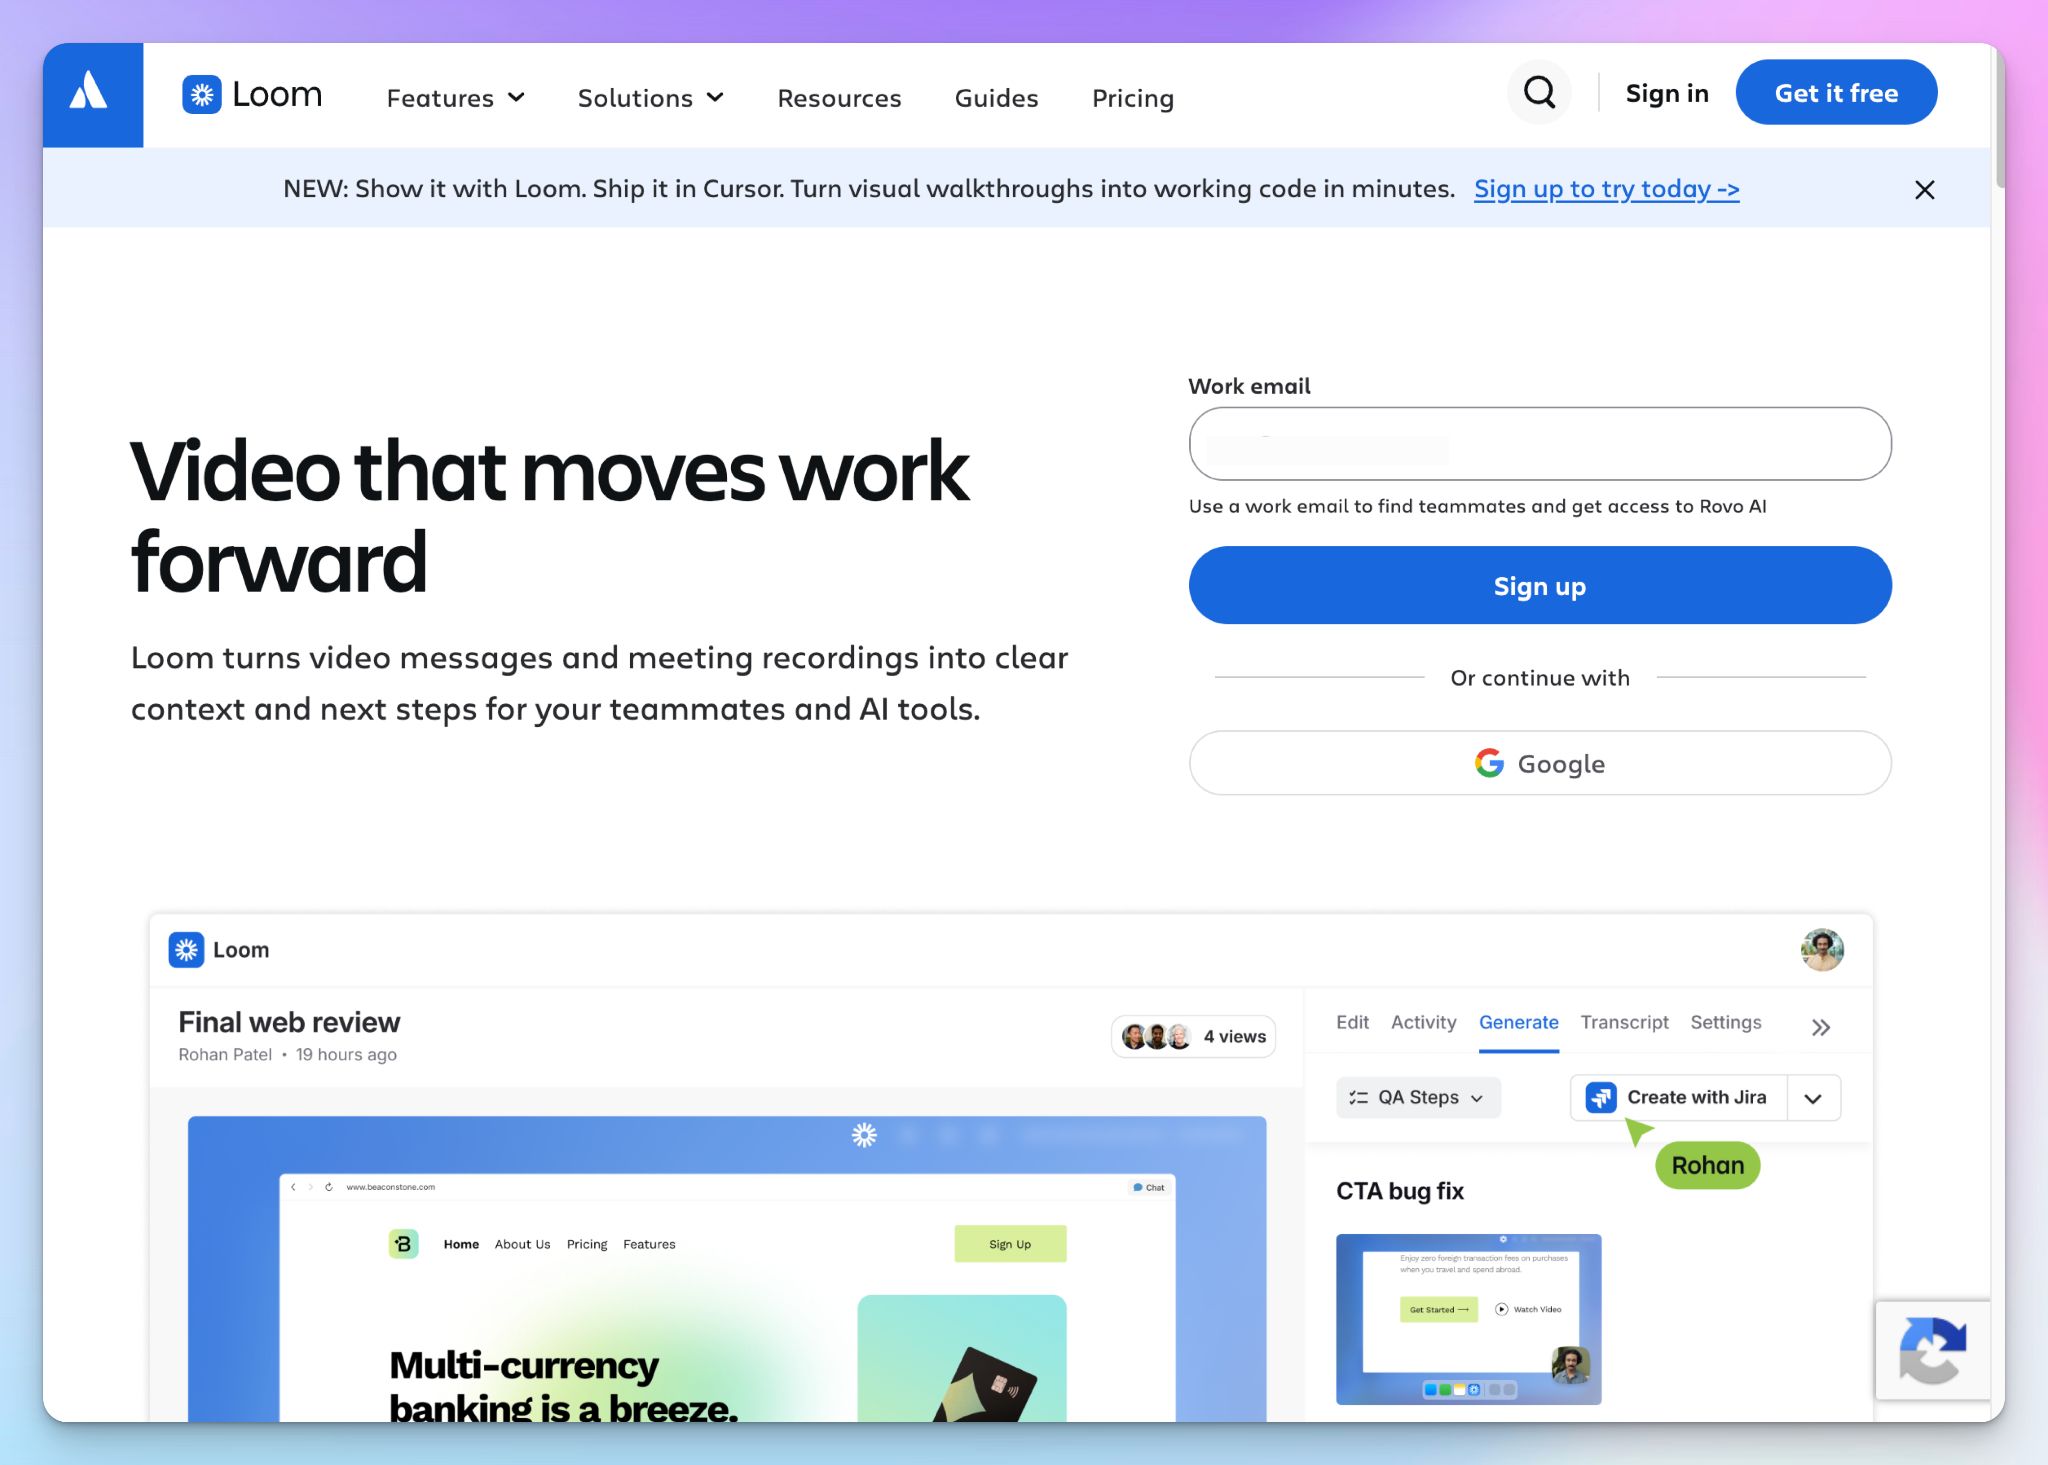2048x1465 pixels.
Task: Focus the Work email input field
Action: pos(1540,444)
